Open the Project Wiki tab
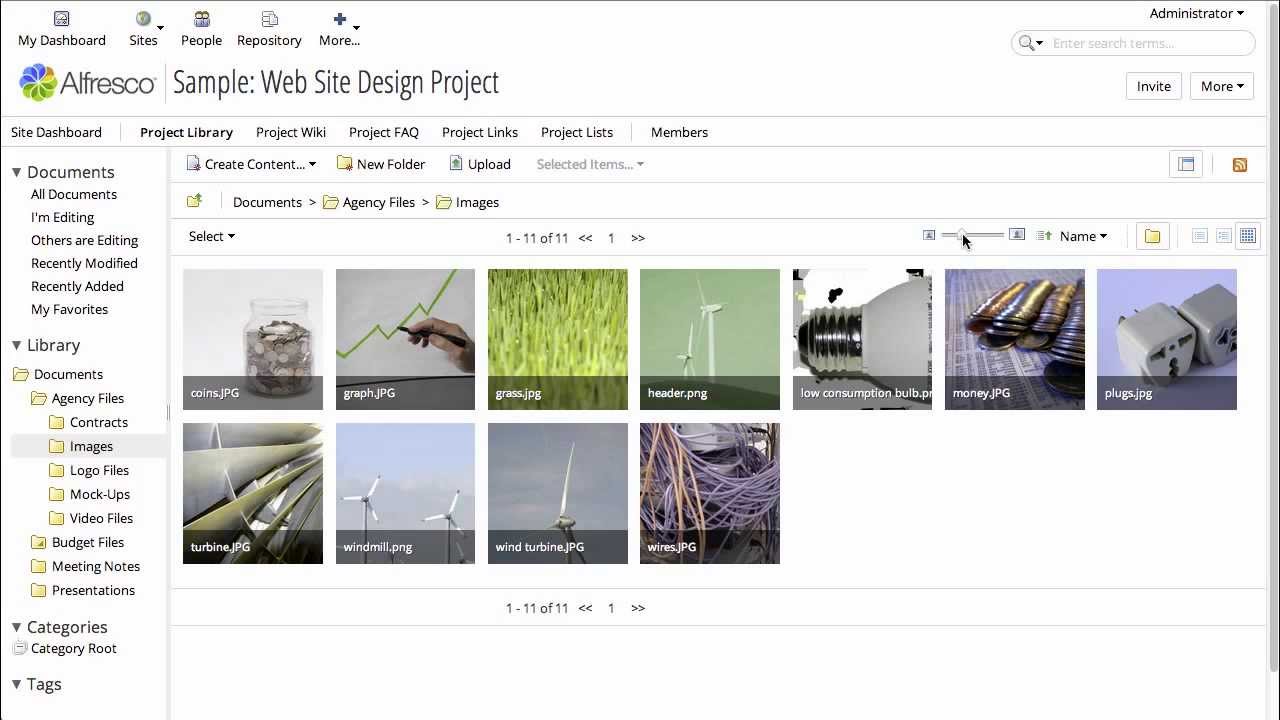 (290, 132)
